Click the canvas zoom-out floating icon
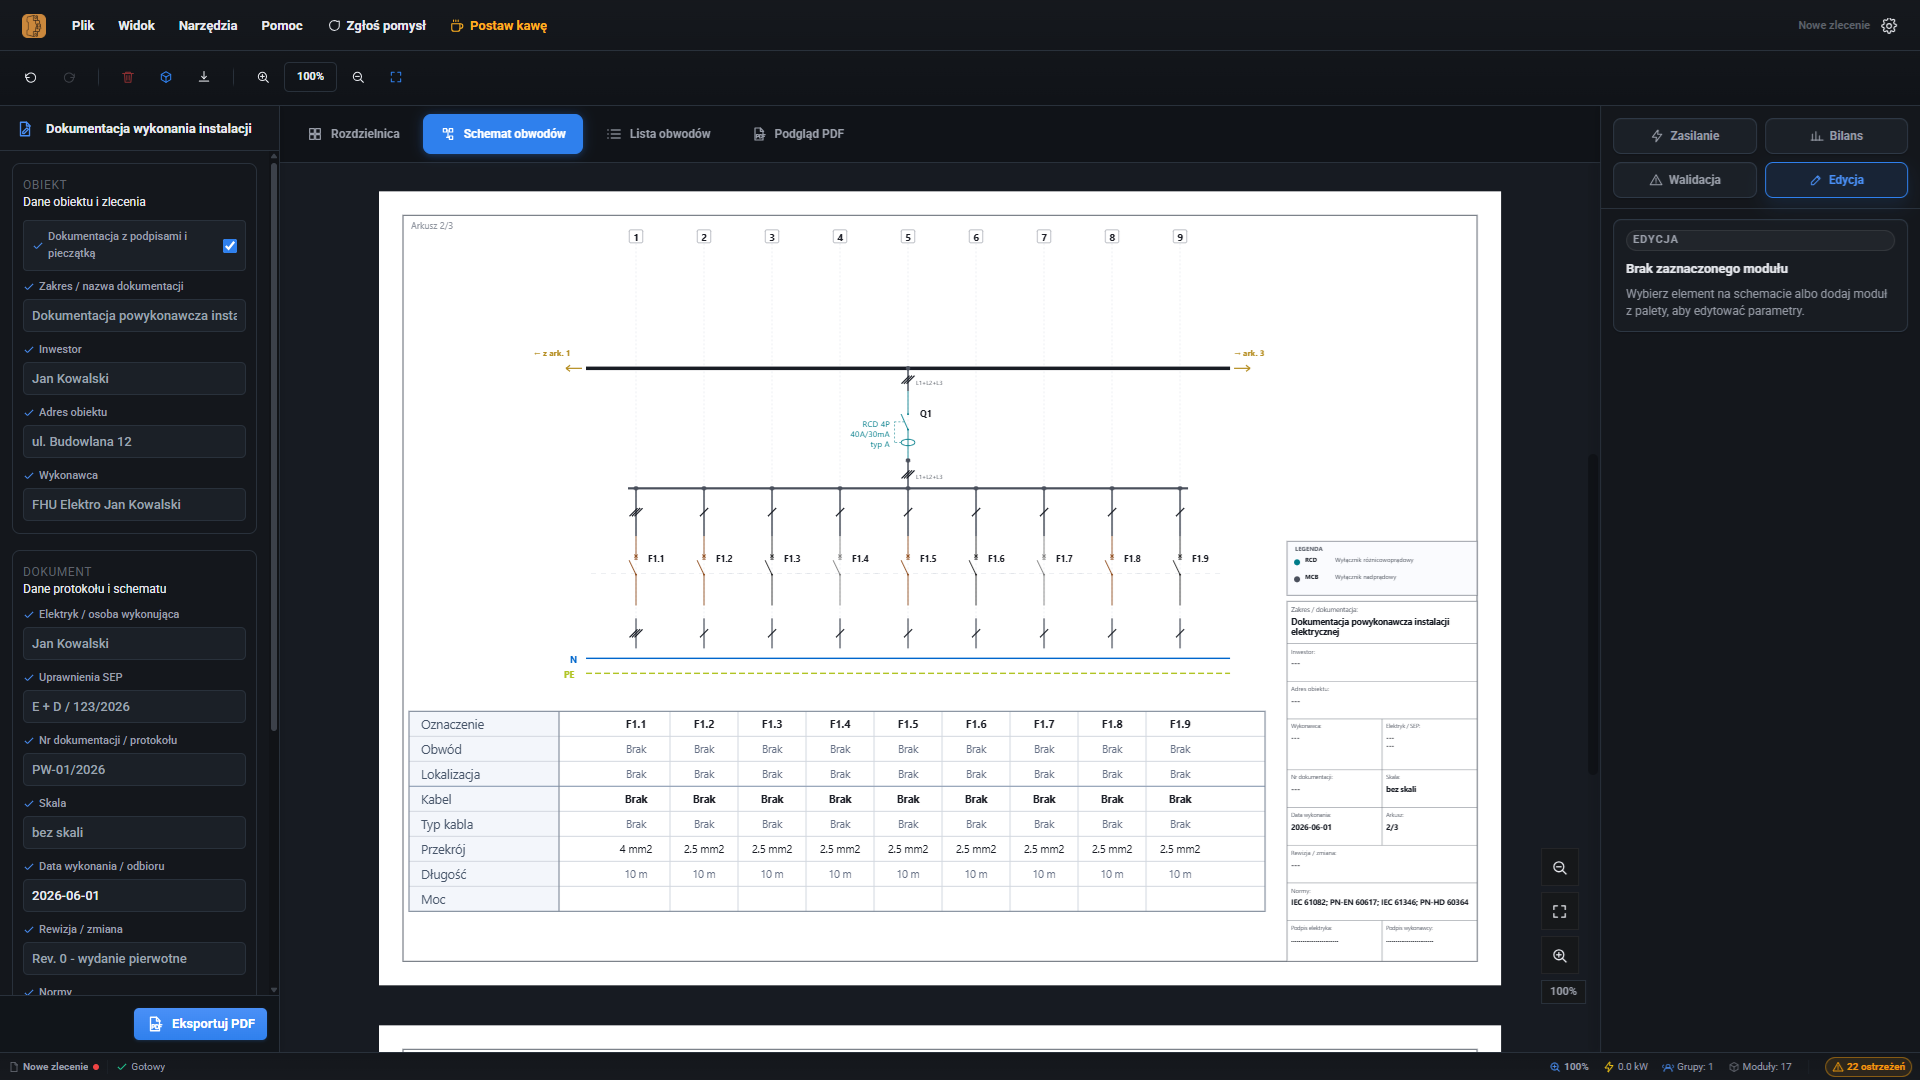The image size is (1920, 1080). coord(1560,868)
